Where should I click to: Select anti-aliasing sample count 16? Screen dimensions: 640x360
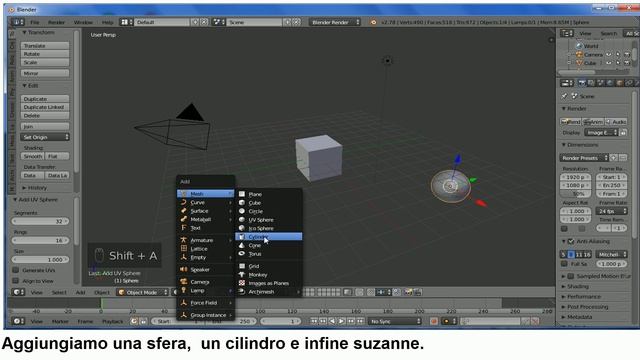point(587,254)
